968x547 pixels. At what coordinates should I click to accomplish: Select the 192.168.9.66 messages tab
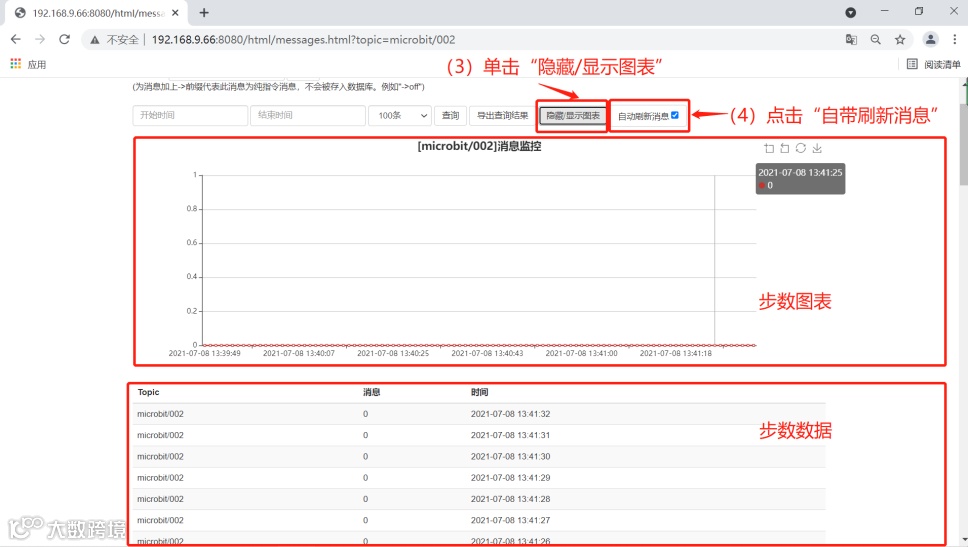coord(96,13)
